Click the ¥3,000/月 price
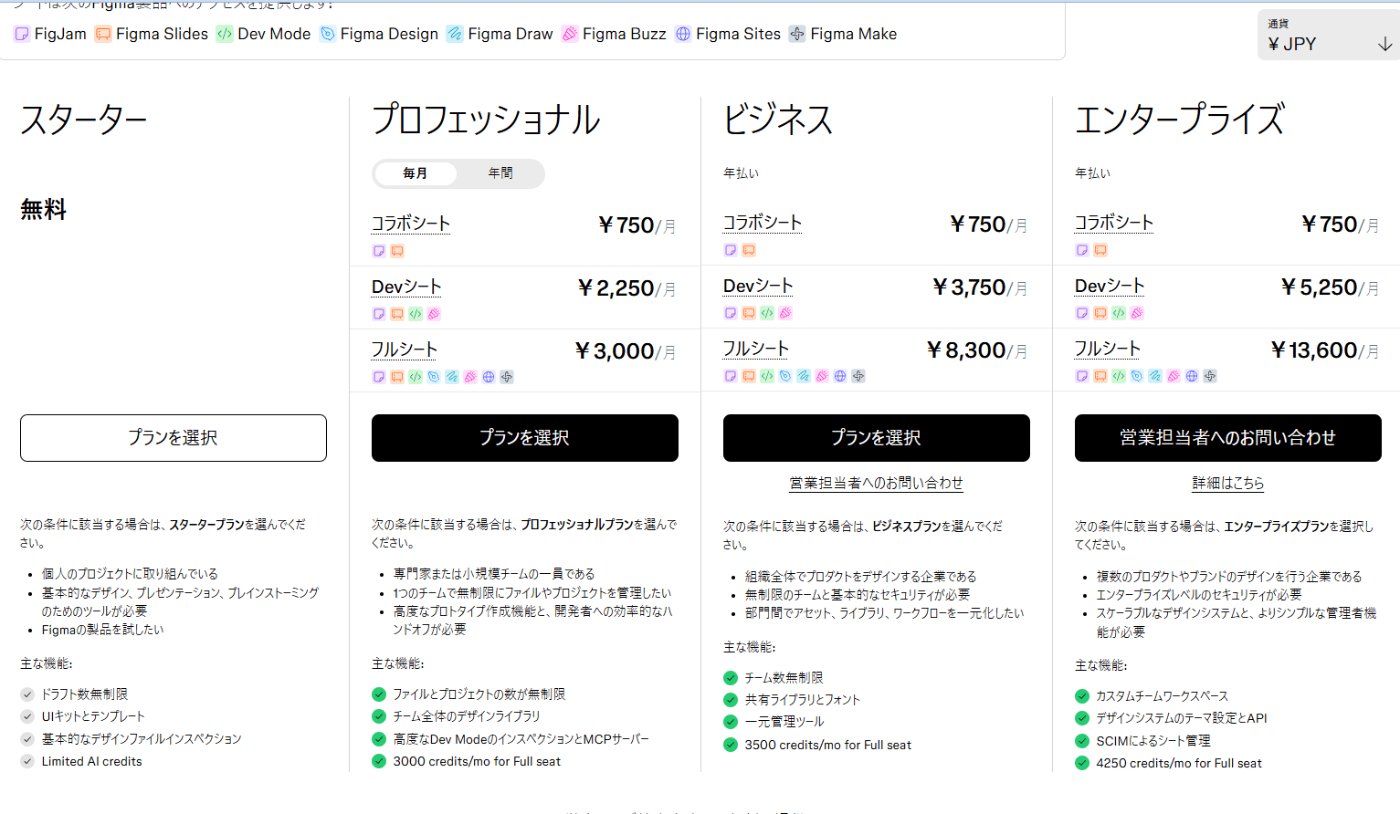This screenshot has width=1400, height=814. (x=626, y=352)
